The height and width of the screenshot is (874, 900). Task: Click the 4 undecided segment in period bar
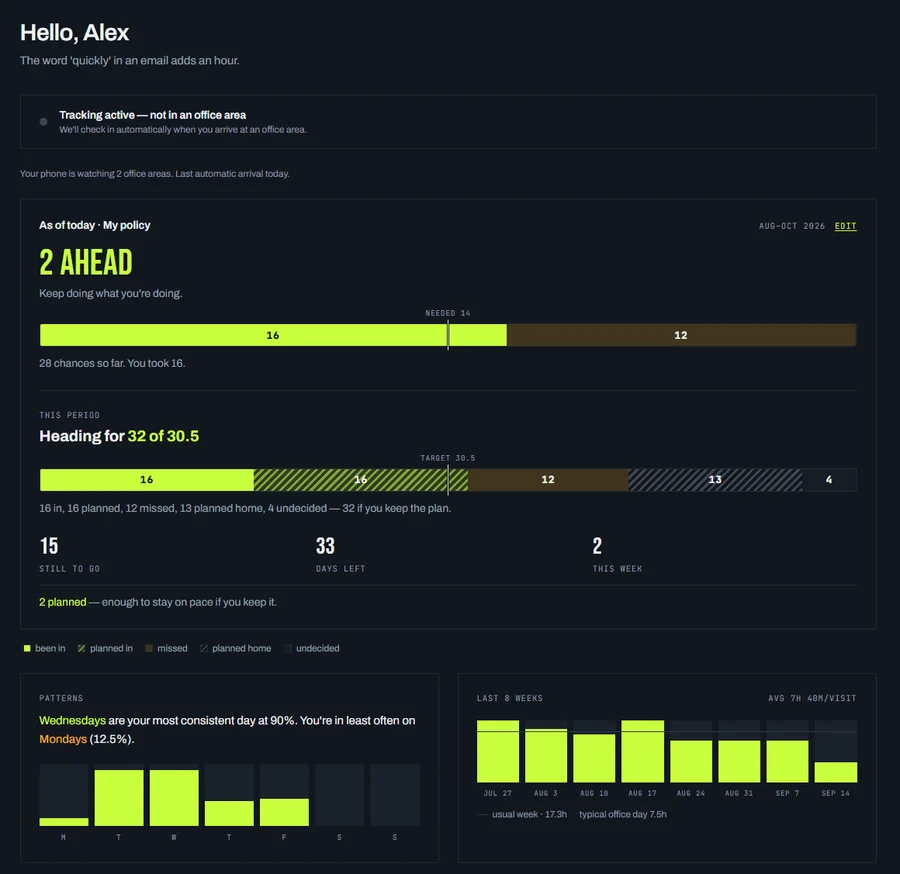point(829,480)
